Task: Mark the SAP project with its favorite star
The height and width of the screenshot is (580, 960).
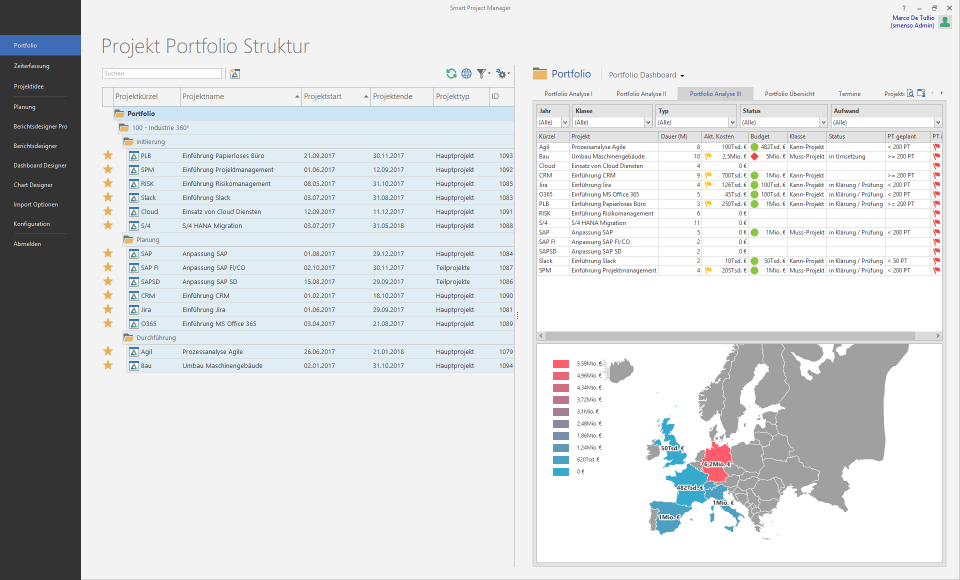Action: coord(108,253)
